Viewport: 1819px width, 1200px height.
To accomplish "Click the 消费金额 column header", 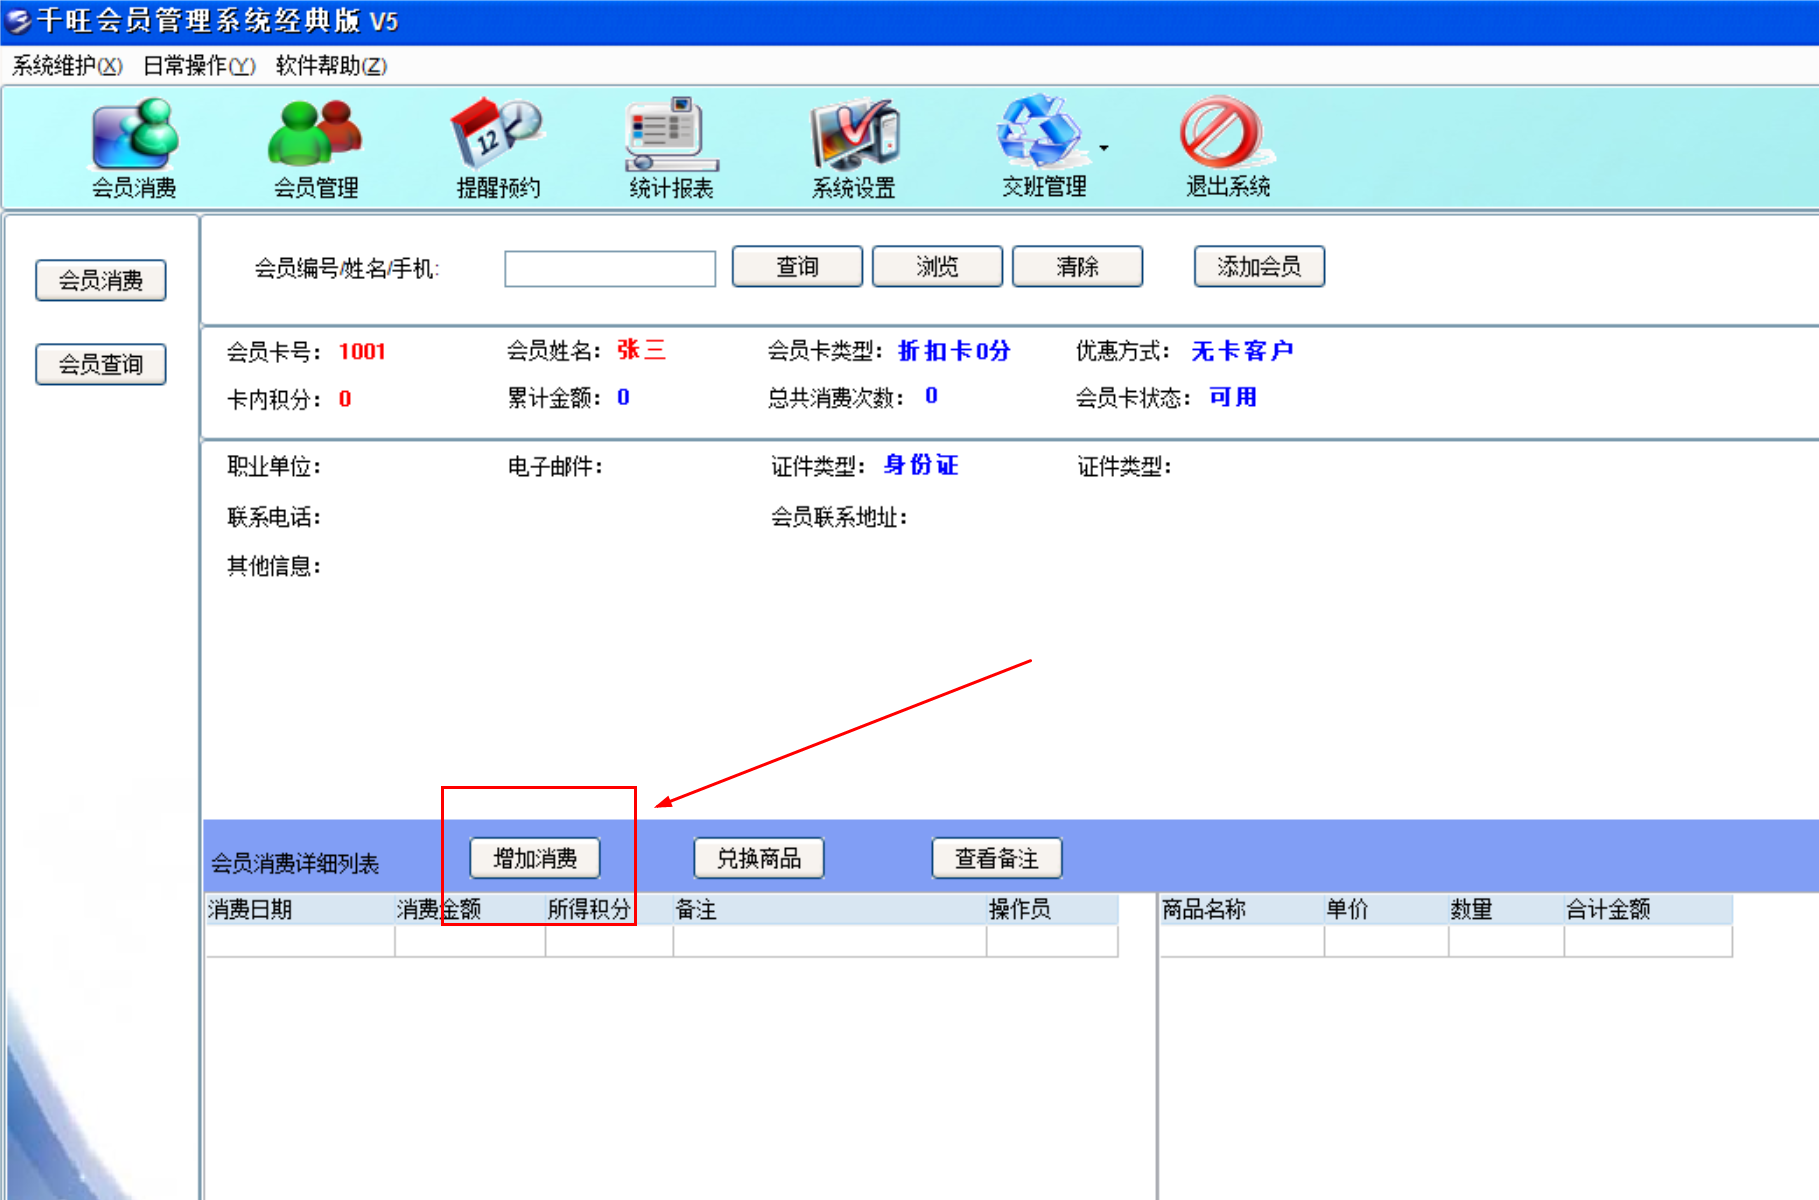I will [470, 909].
